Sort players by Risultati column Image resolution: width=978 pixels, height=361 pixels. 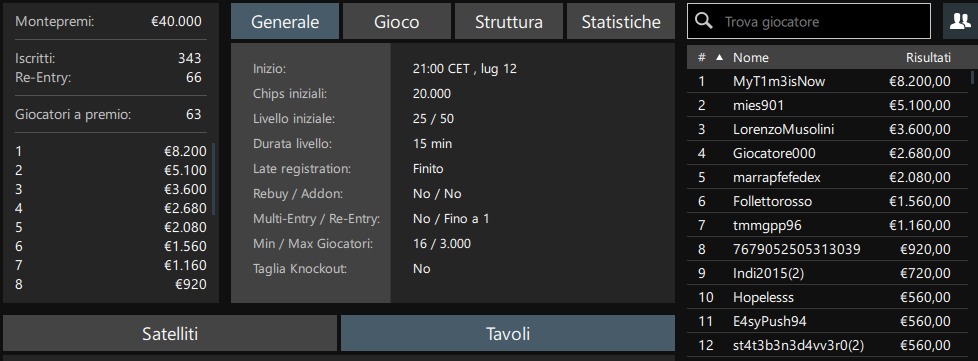[x=928, y=57]
